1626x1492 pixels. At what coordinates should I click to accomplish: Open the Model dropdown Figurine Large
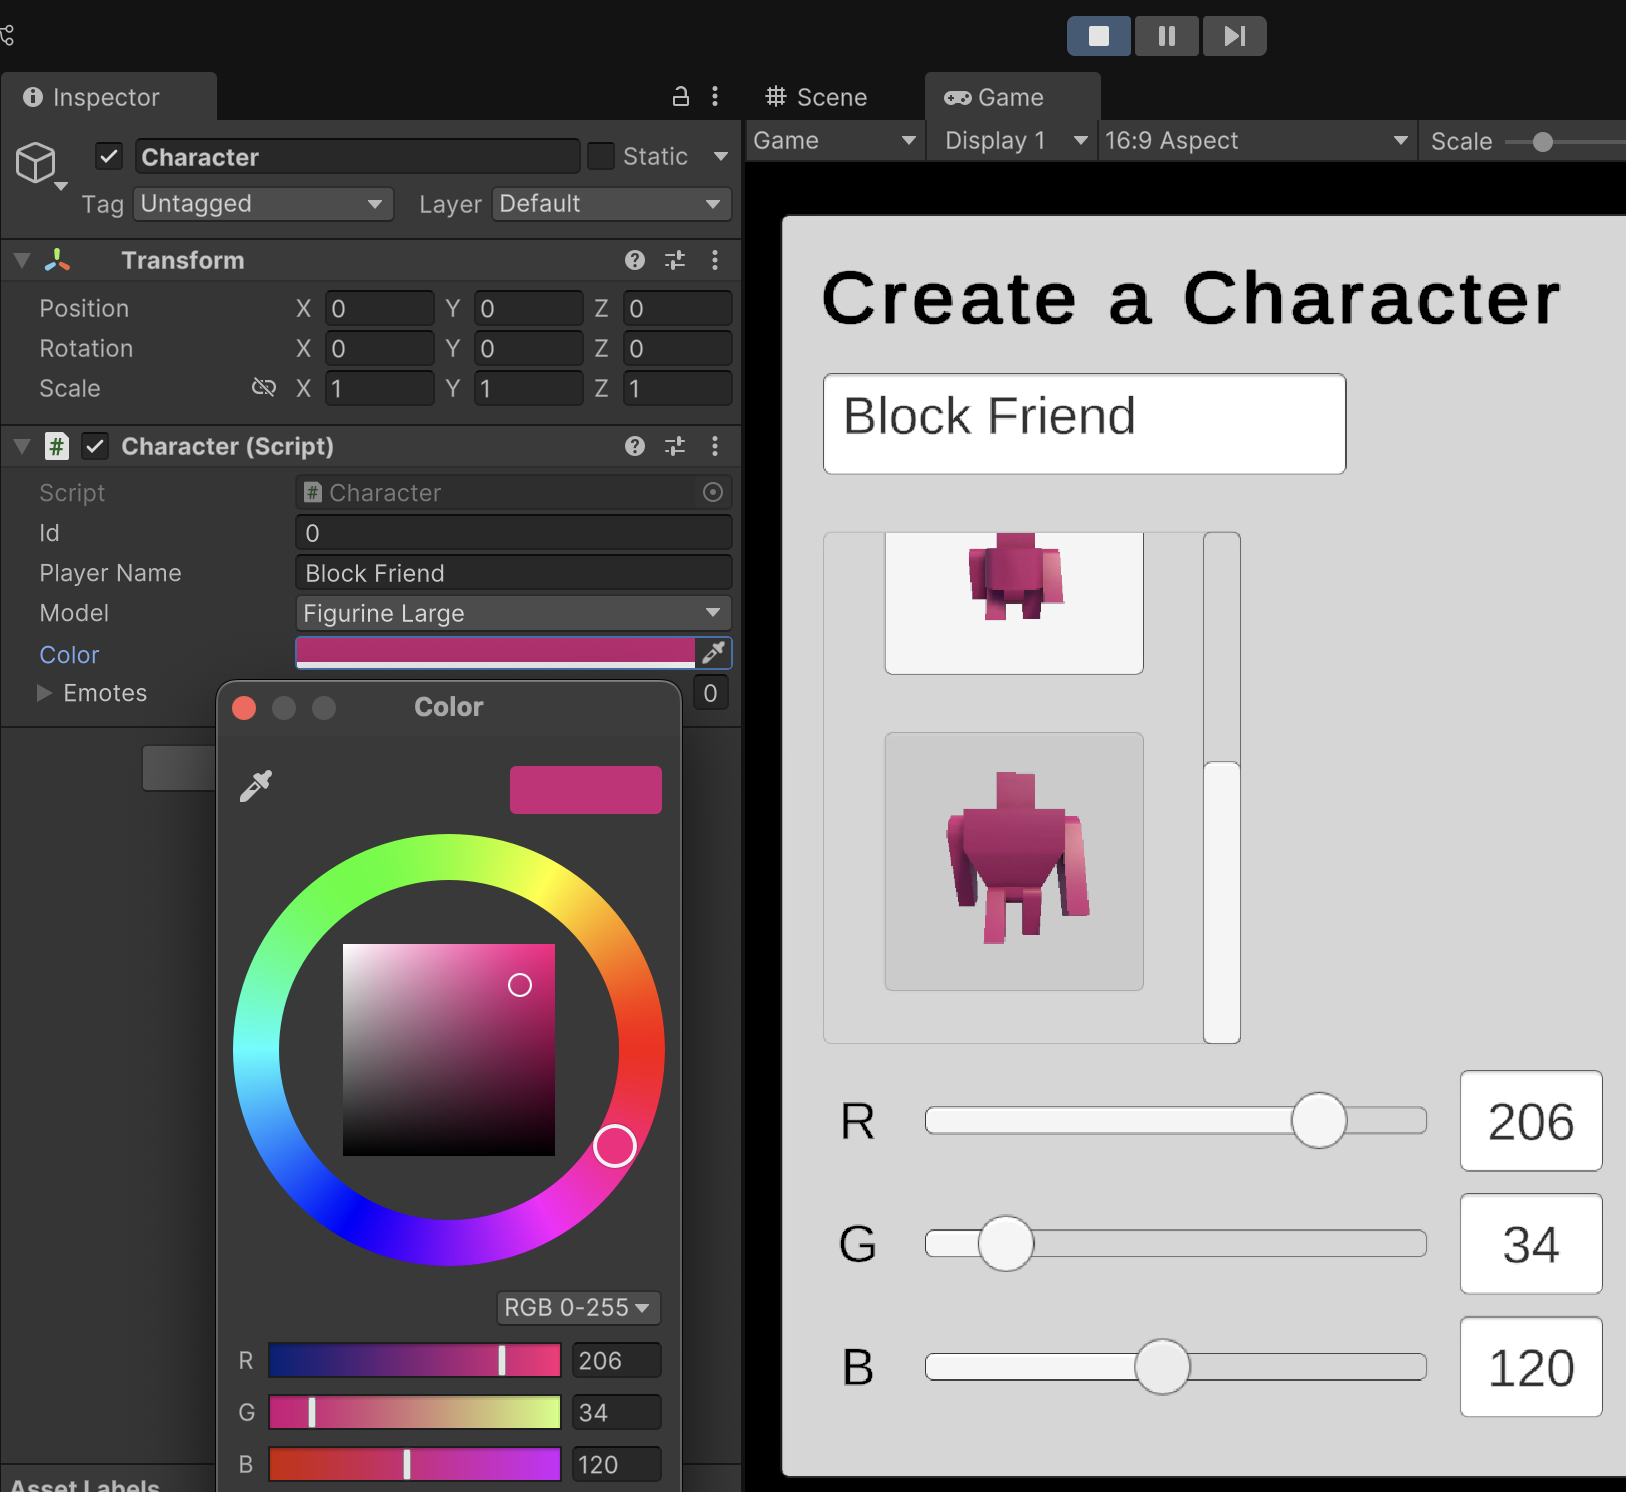pyautogui.click(x=513, y=613)
